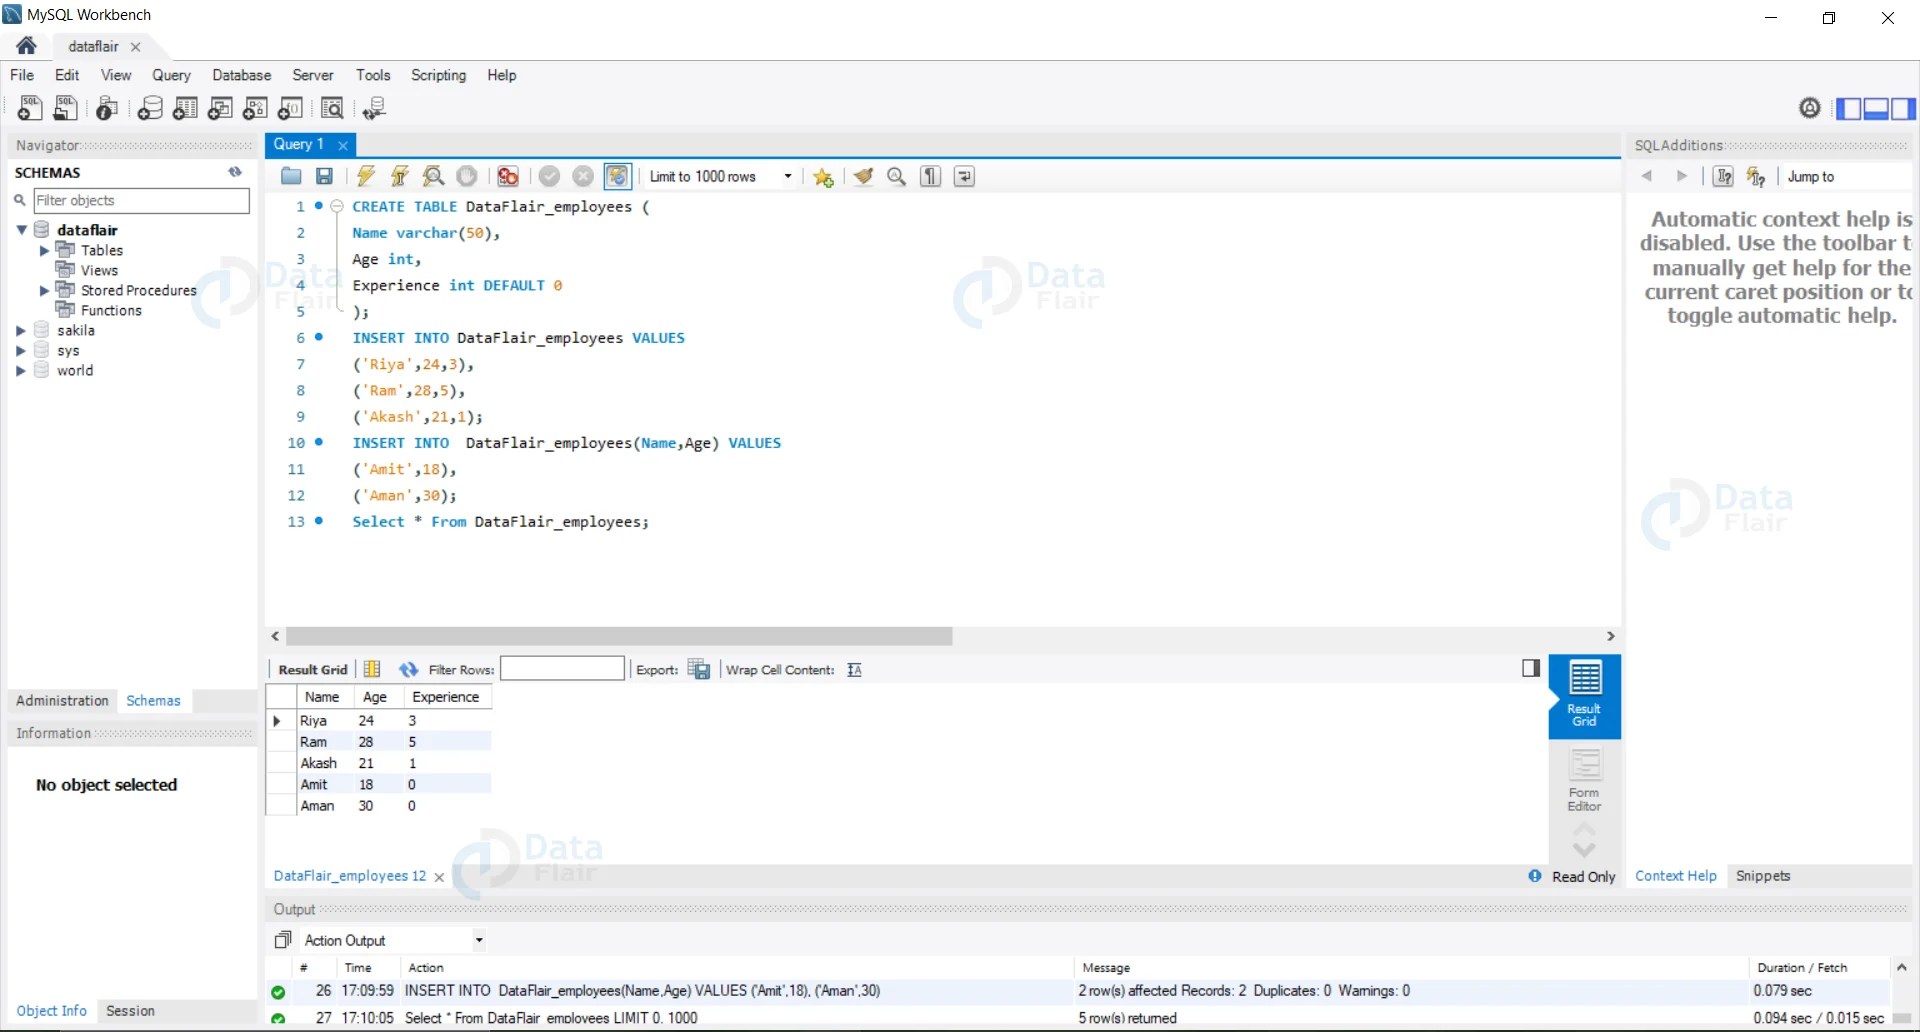Open find panel magnifier in editor toolbar
Viewport: 1920px width, 1032px height.
coord(897,176)
